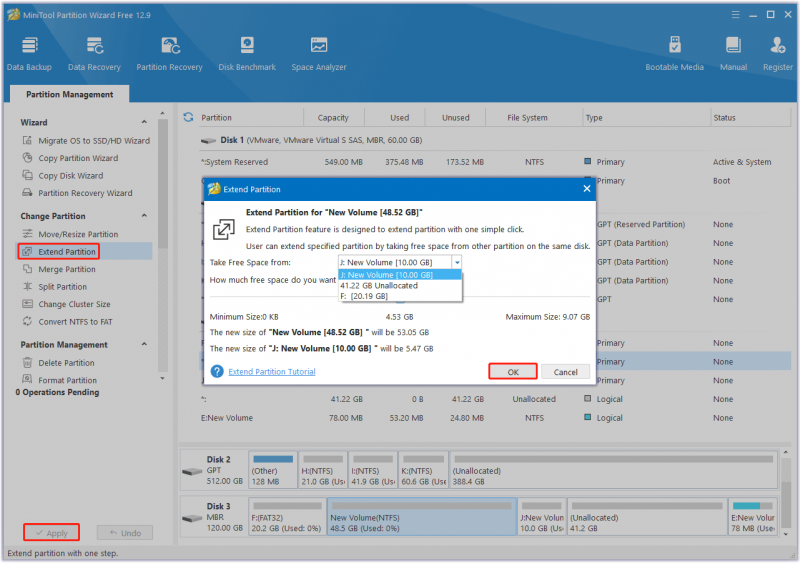Click the Register icon

point(778,54)
